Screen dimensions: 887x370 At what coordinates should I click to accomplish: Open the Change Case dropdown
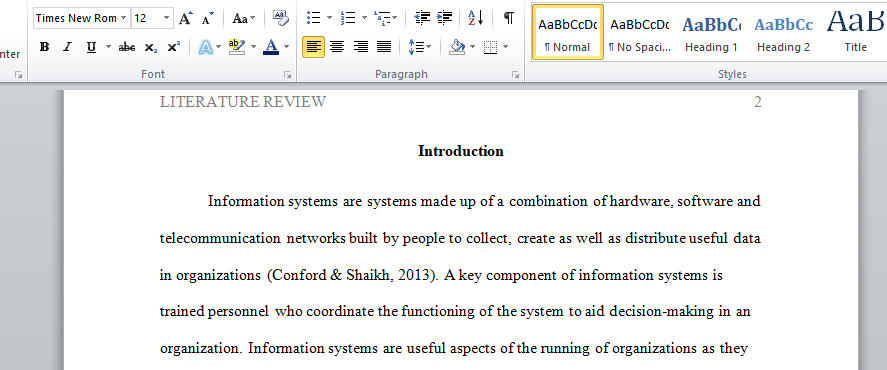244,18
